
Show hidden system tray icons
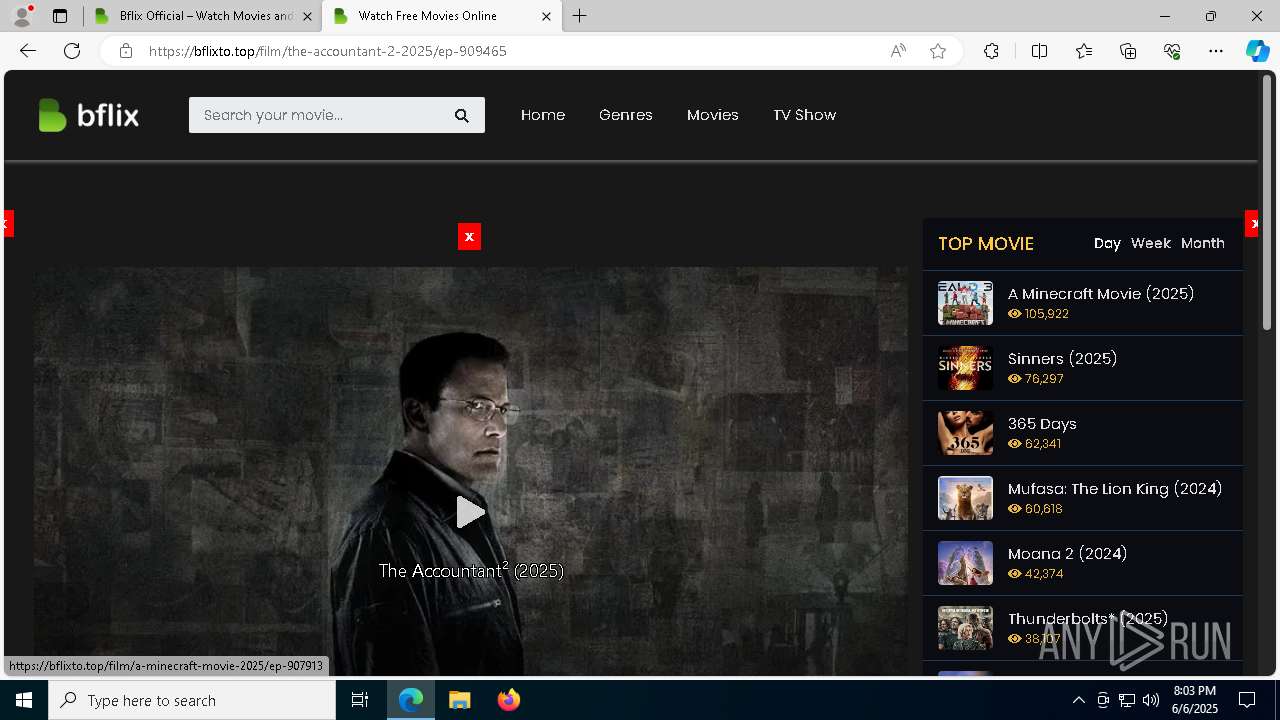point(1078,700)
